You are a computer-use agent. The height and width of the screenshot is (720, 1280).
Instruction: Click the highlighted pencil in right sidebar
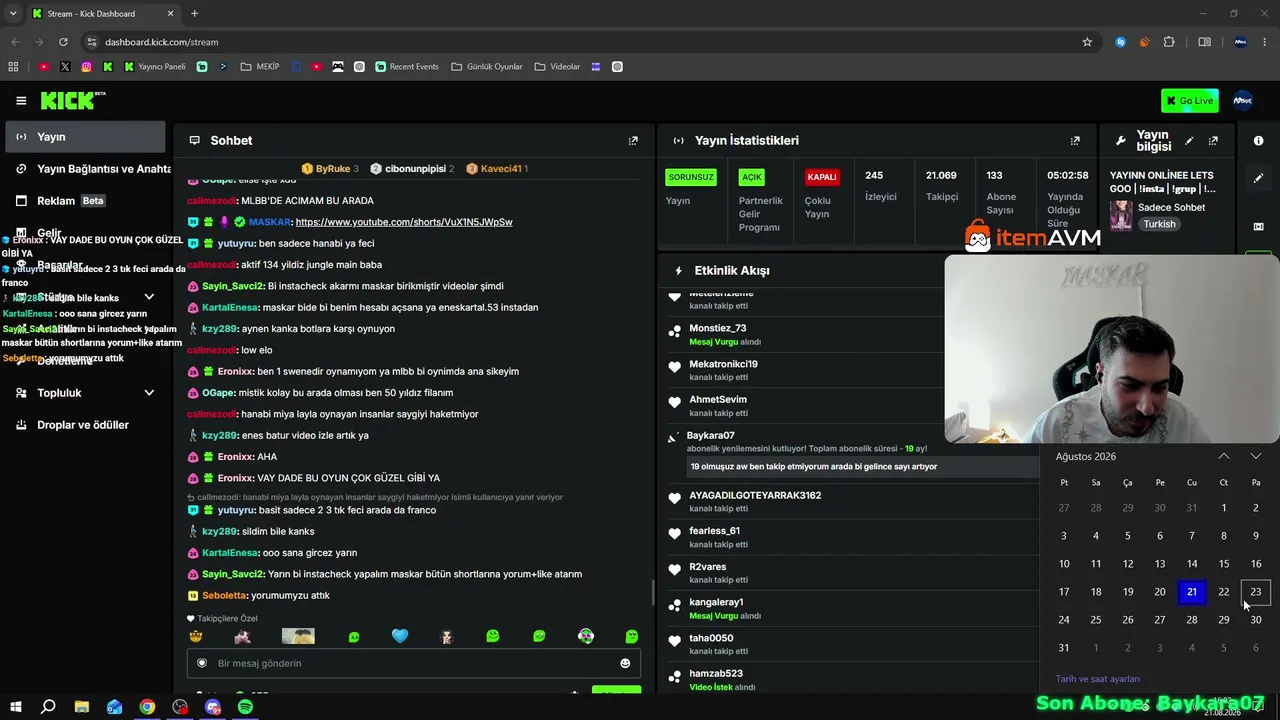[x=1259, y=178]
